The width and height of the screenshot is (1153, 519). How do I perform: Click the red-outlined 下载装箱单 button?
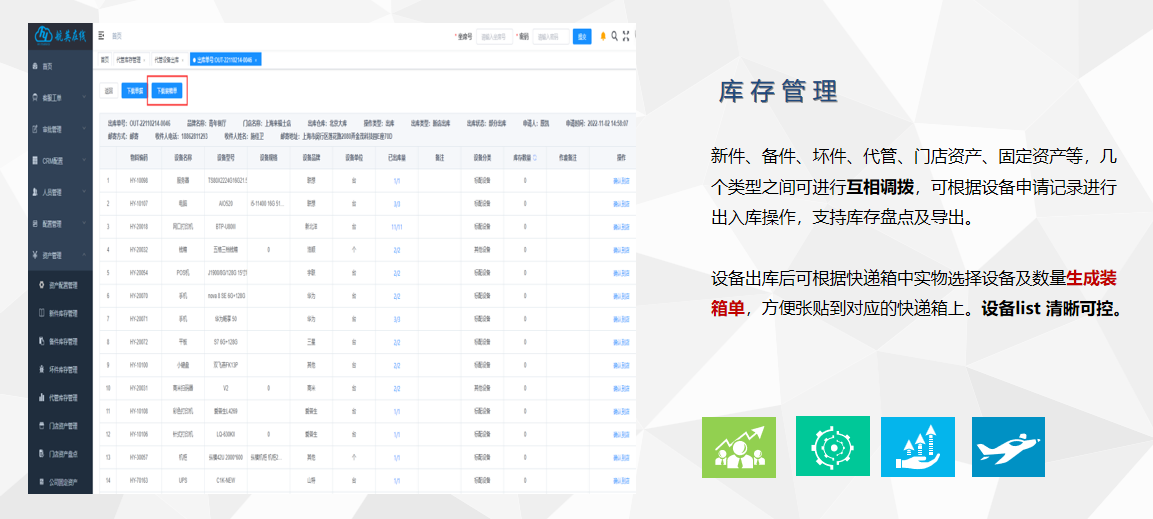(167, 90)
